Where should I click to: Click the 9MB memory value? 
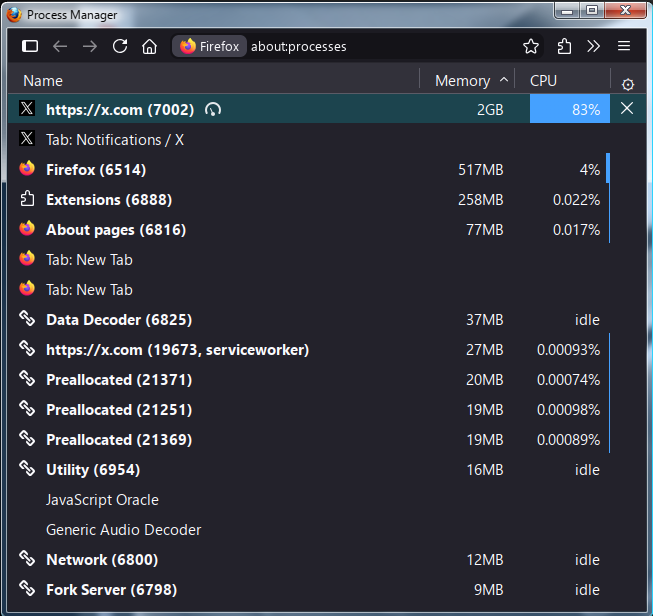pos(489,589)
